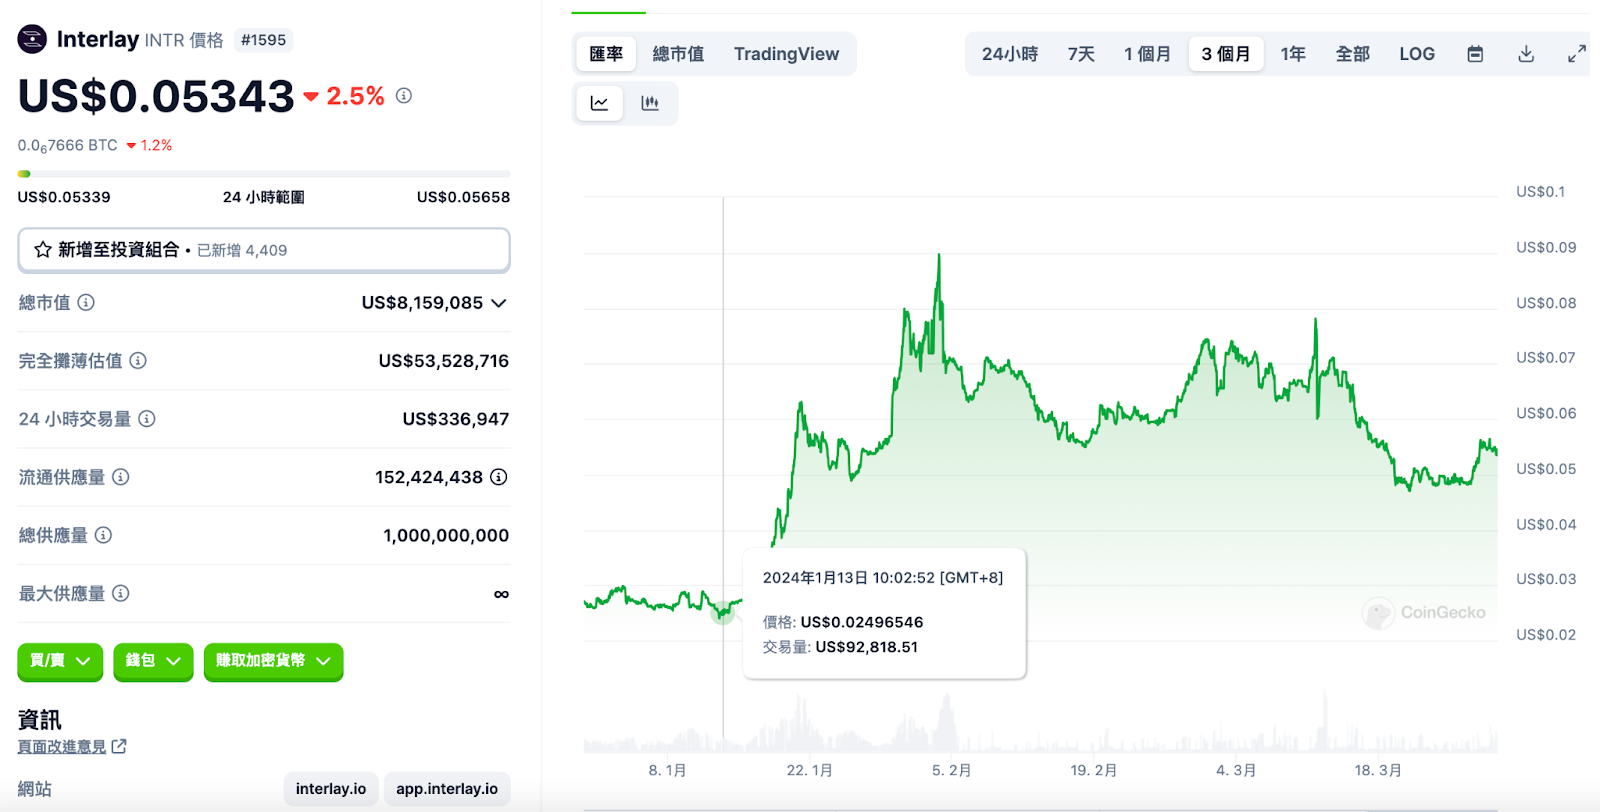Screen dimensions: 1600x812
Task: Expand the 總市值 value chevron
Action: (499, 303)
